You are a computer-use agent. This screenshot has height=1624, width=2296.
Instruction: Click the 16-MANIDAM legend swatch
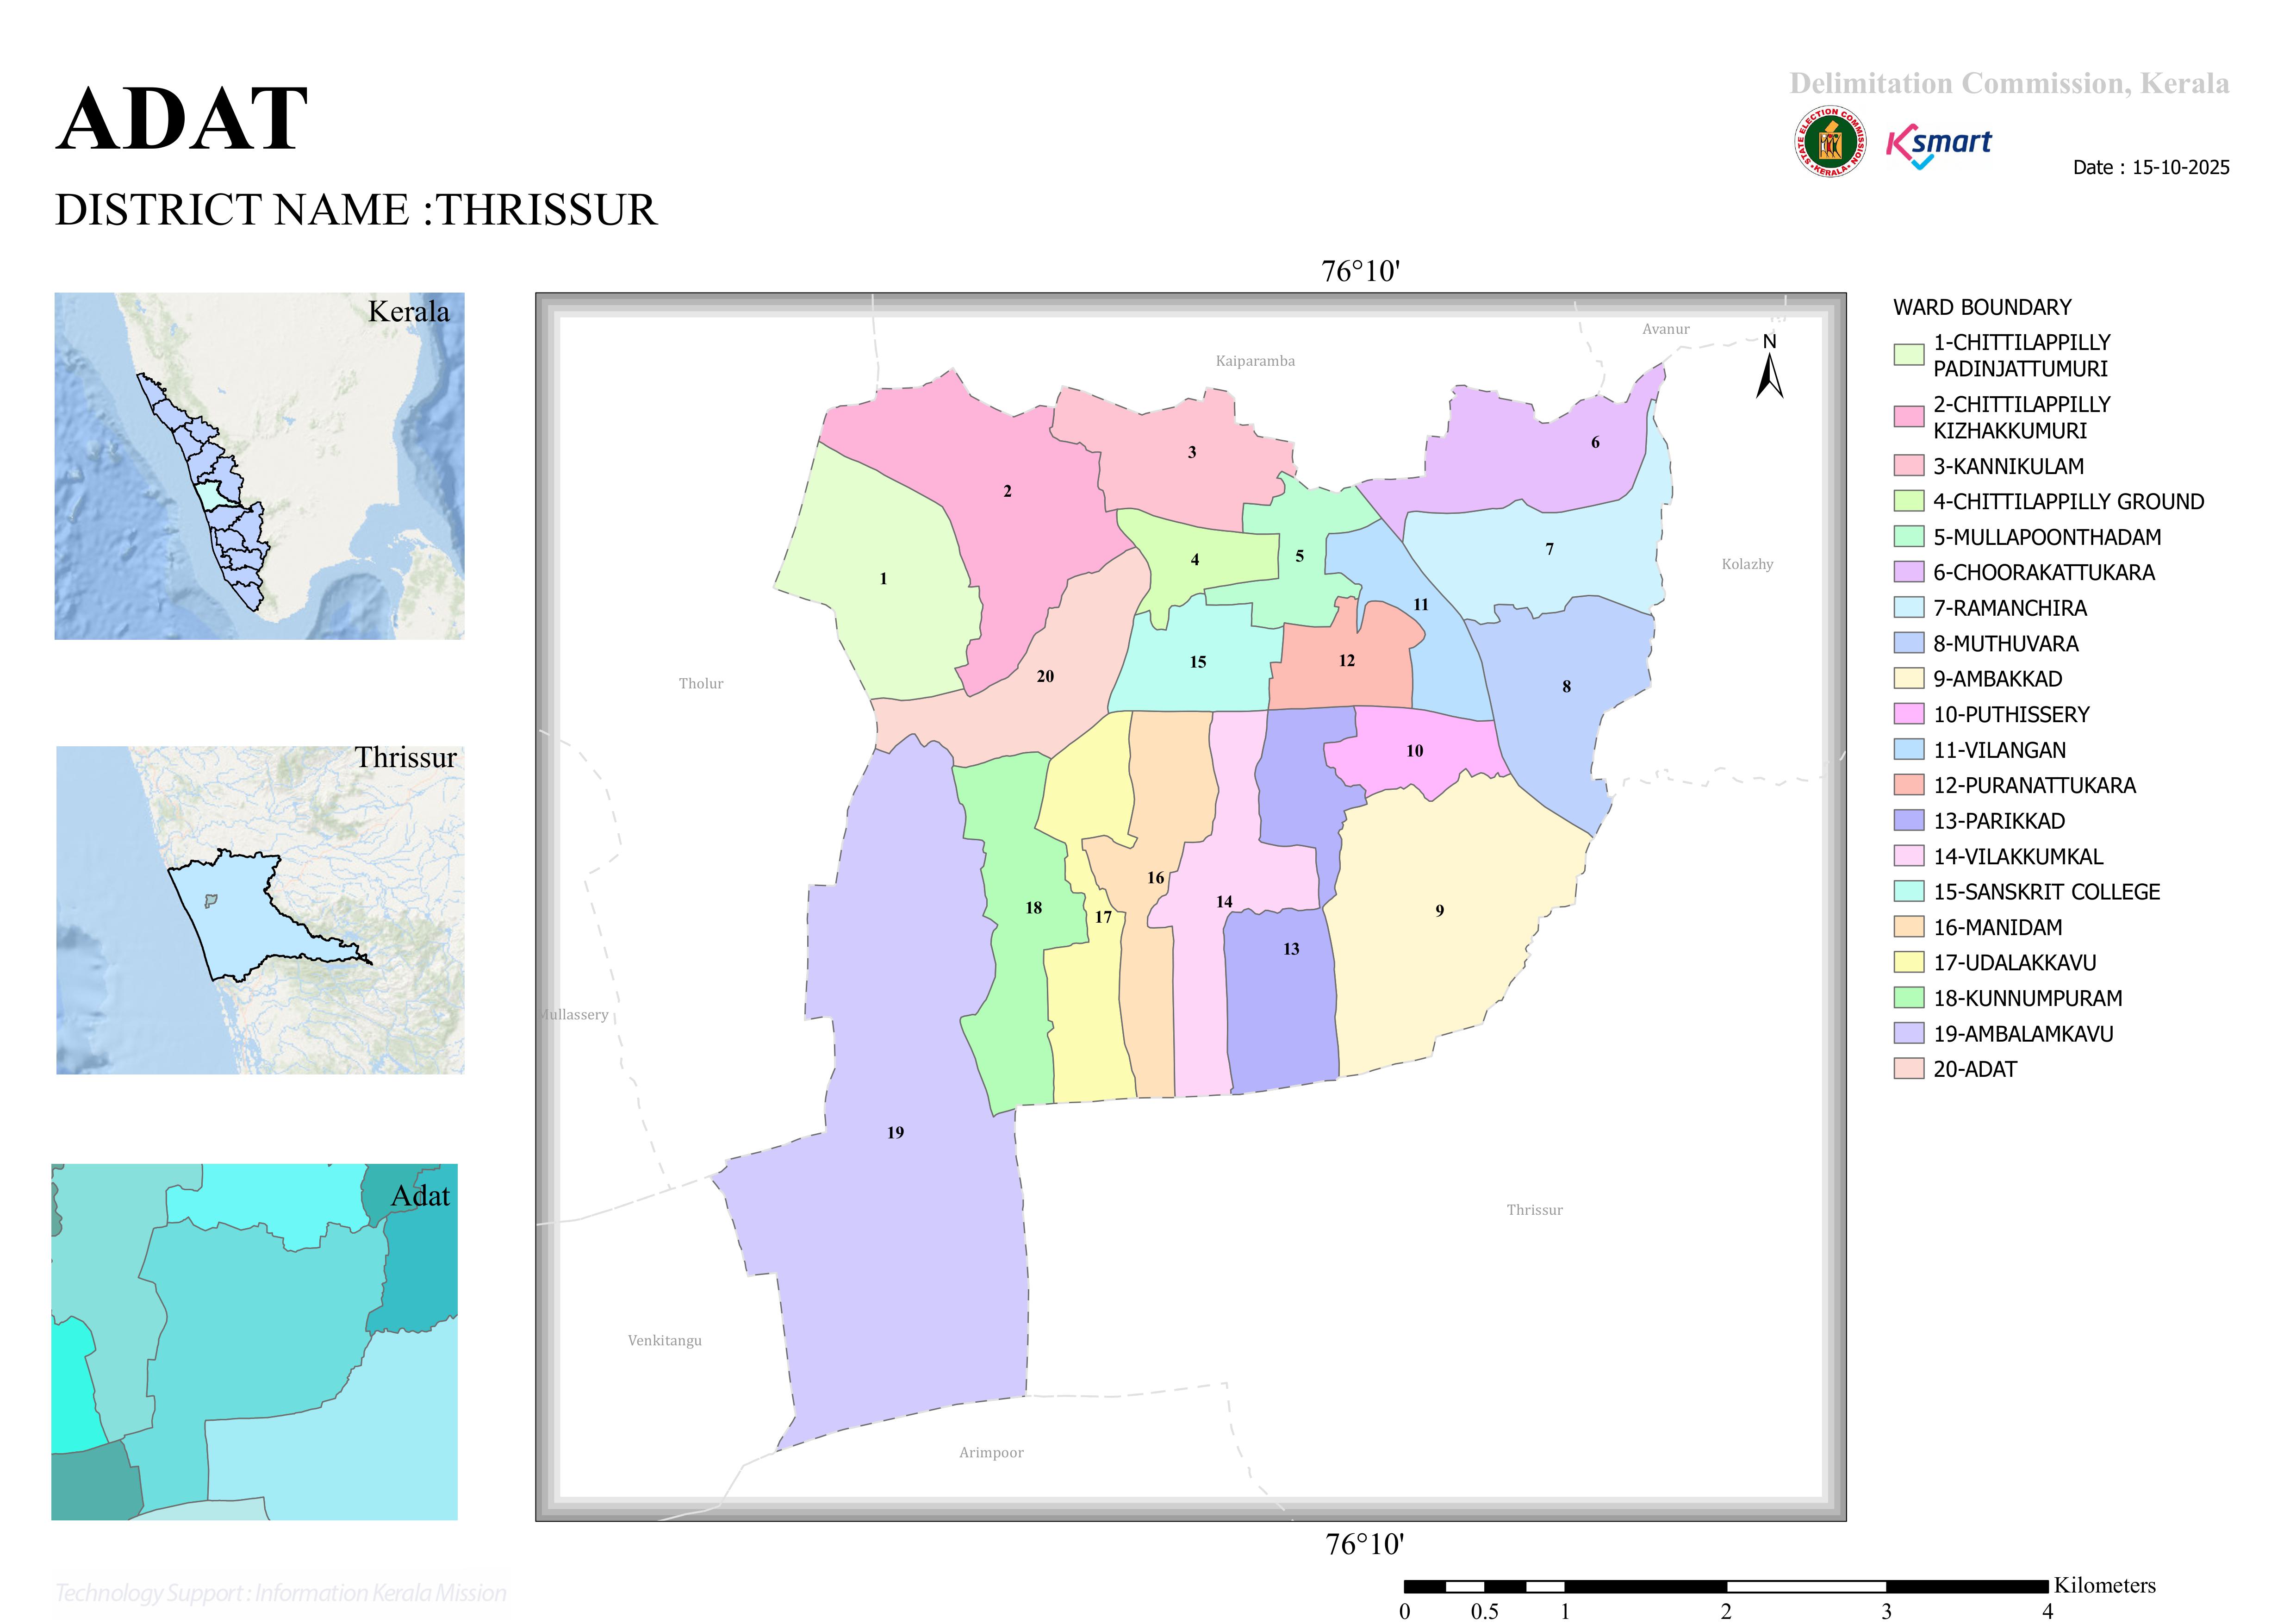click(1909, 927)
